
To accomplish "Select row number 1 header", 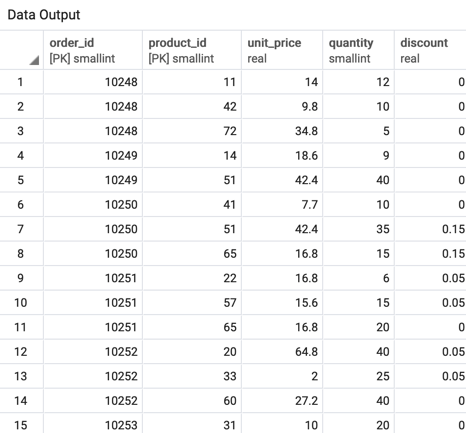I will (21, 82).
